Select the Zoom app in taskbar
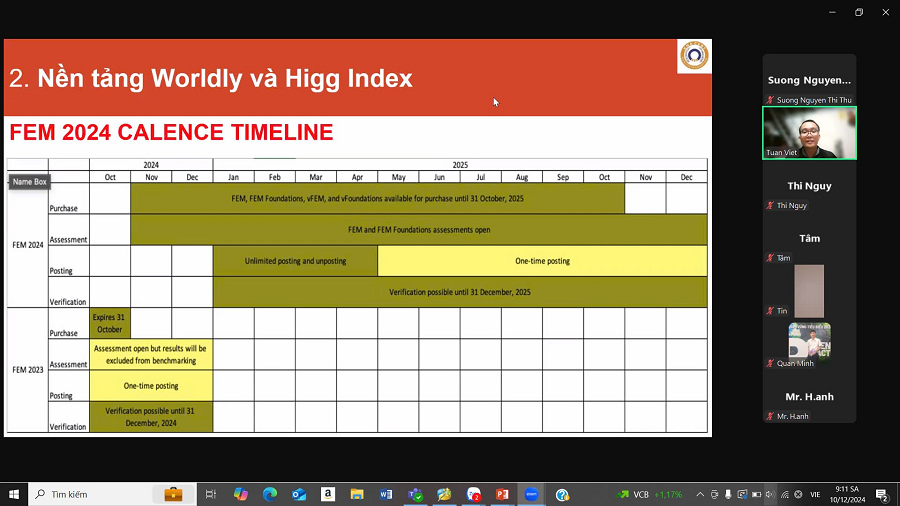 [x=532, y=494]
